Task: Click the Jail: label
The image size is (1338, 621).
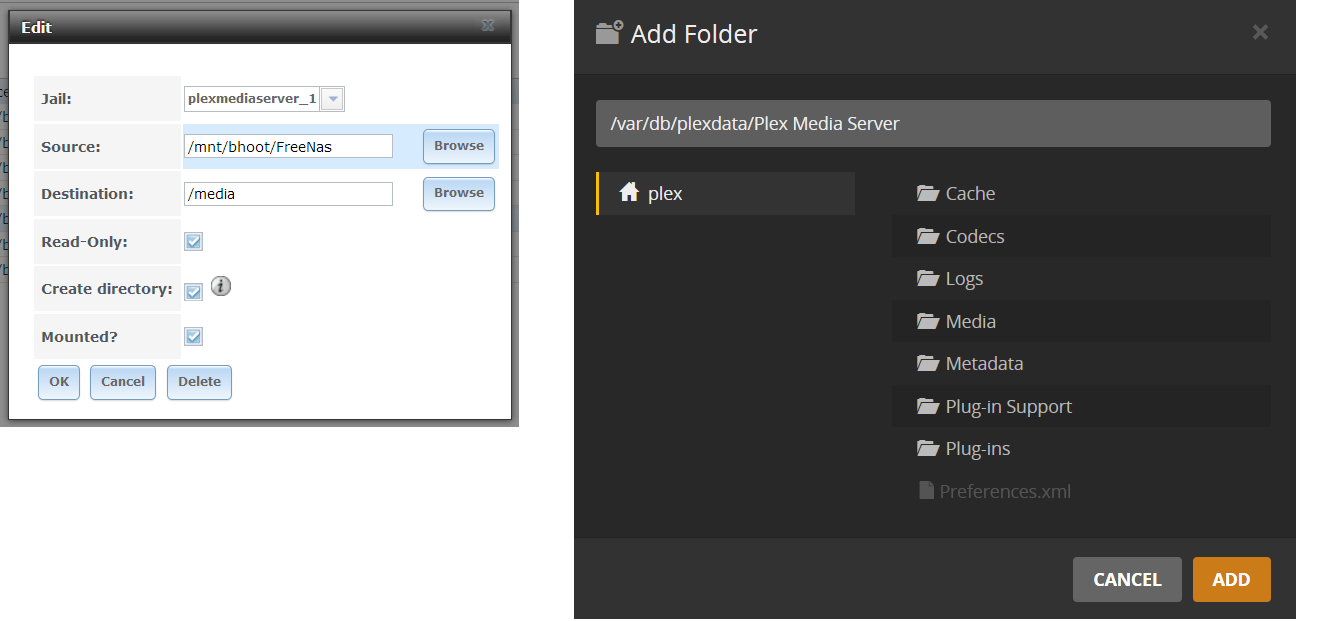Action: click(x=56, y=99)
